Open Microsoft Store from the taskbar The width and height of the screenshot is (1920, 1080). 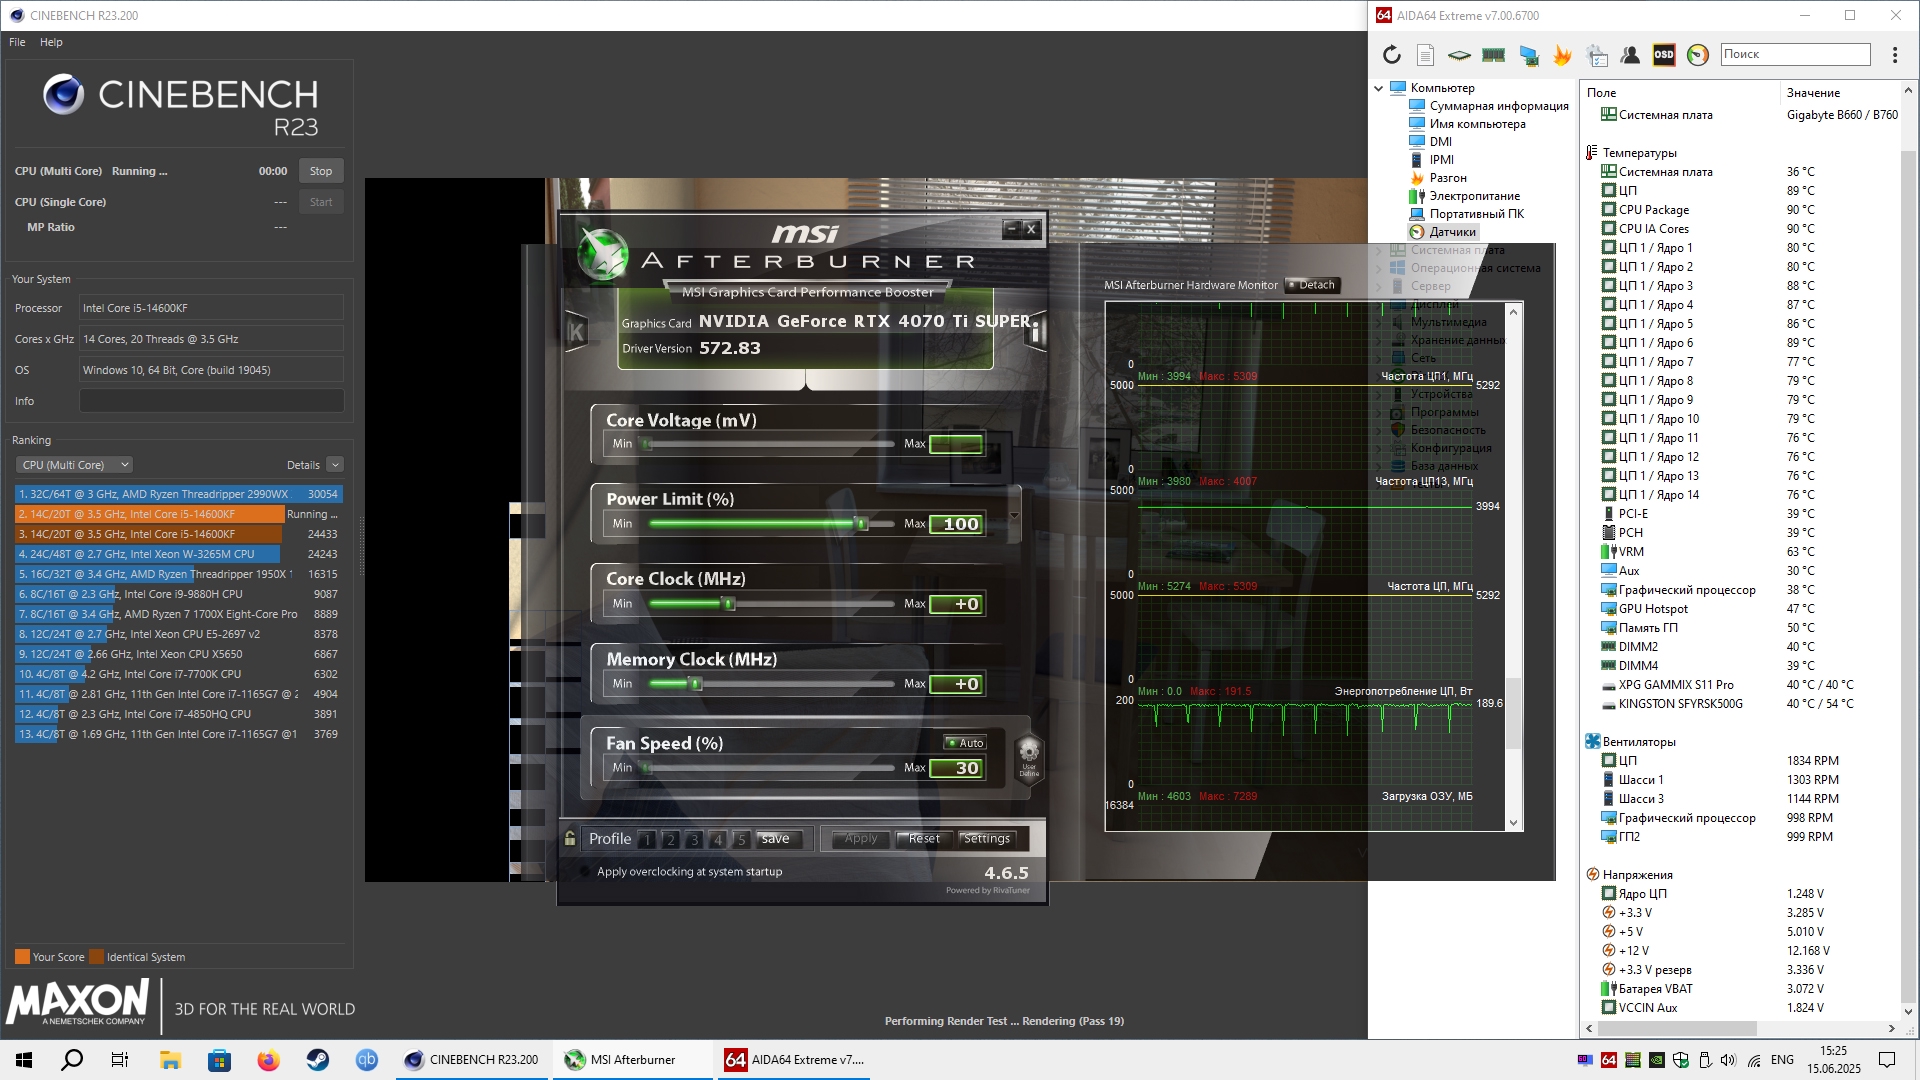(220, 1060)
